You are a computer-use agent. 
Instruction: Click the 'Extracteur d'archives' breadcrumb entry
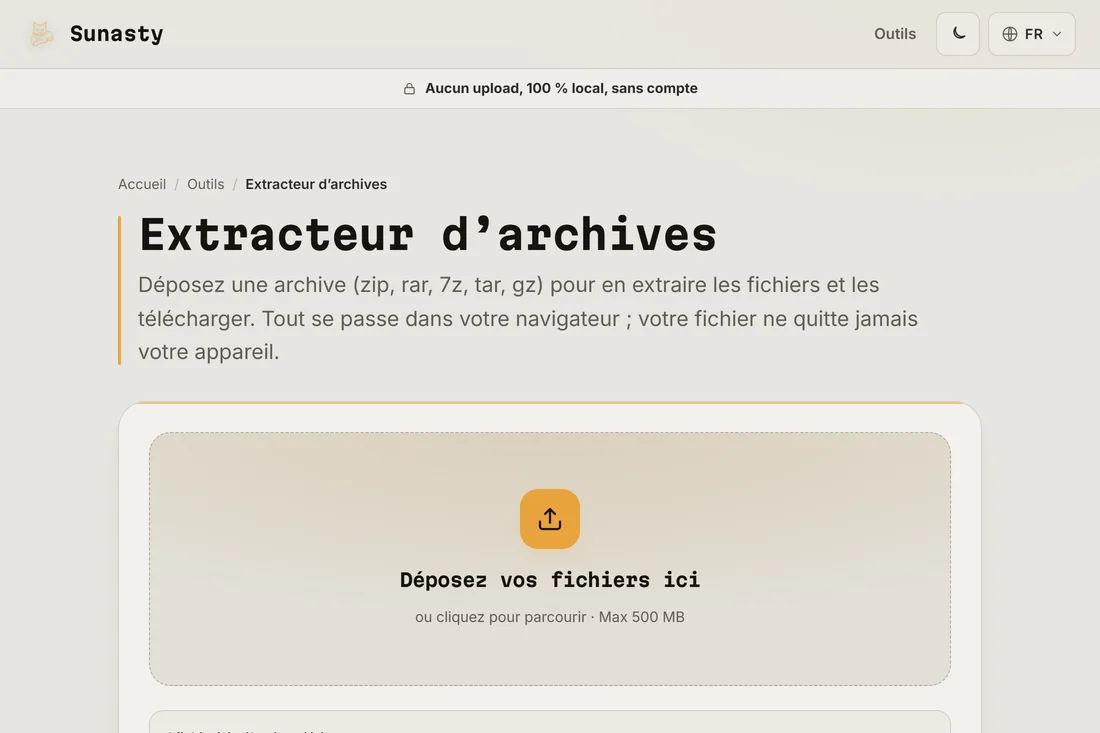(316, 184)
